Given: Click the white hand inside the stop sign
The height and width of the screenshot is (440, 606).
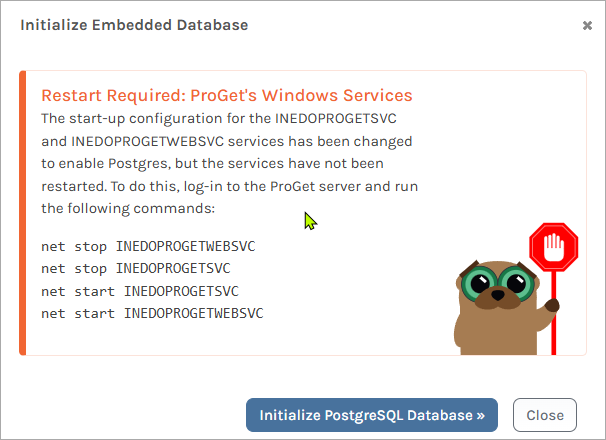Looking at the screenshot, I should tap(554, 245).
